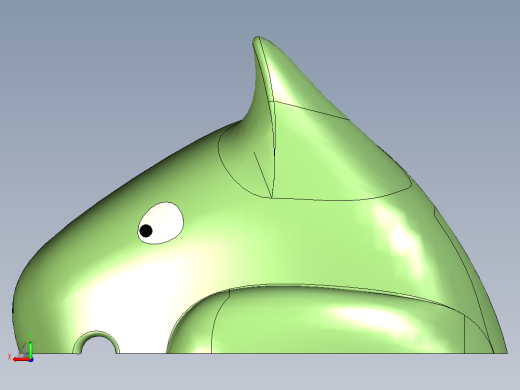This screenshot has width=520, height=390.
Task: Select the left end segment of the lower bulge
Action: tap(193, 330)
